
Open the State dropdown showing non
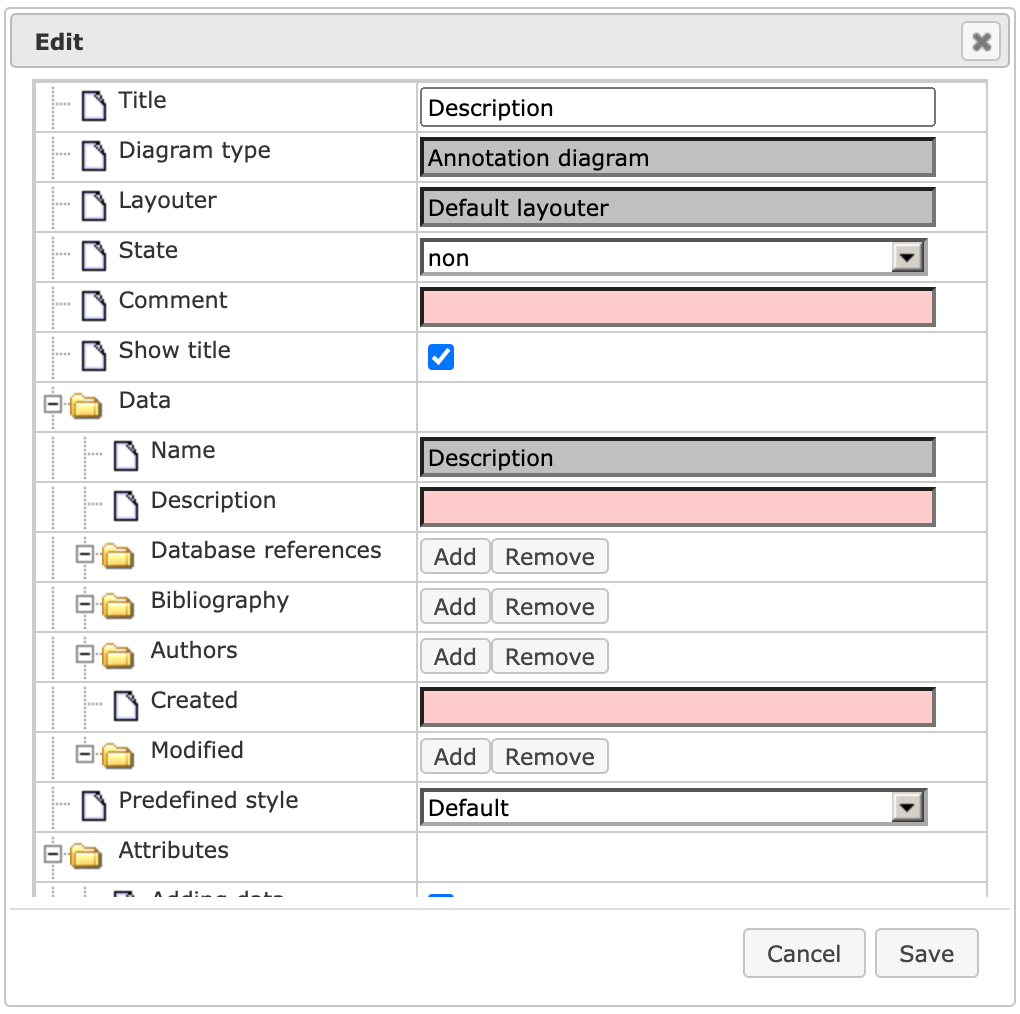click(x=674, y=258)
